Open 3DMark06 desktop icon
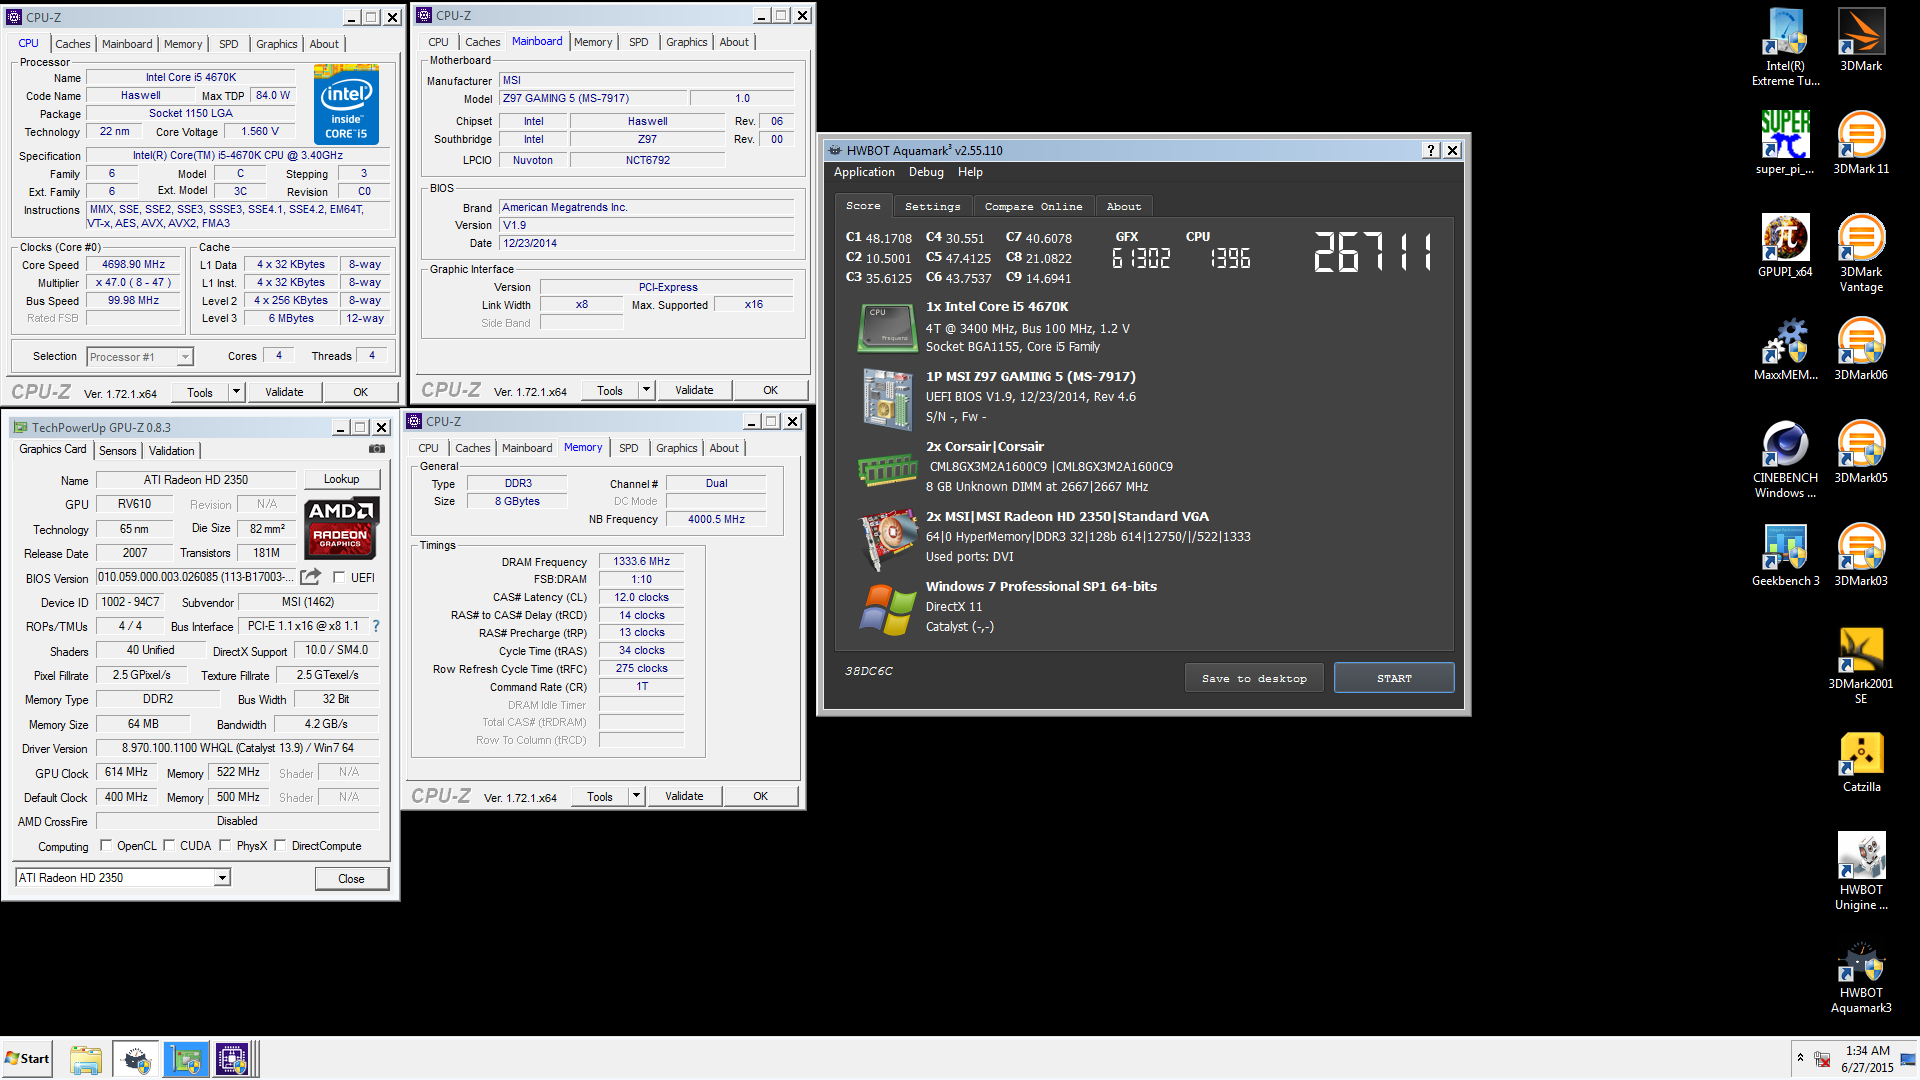1920x1080 pixels. point(1861,349)
